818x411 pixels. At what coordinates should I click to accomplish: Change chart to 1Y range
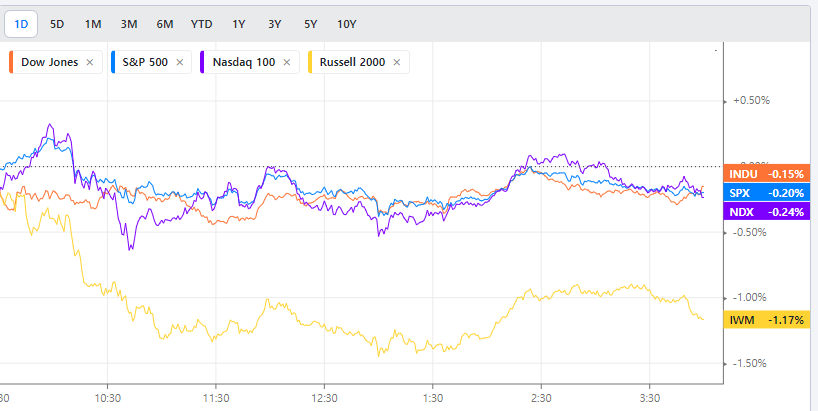click(x=238, y=23)
